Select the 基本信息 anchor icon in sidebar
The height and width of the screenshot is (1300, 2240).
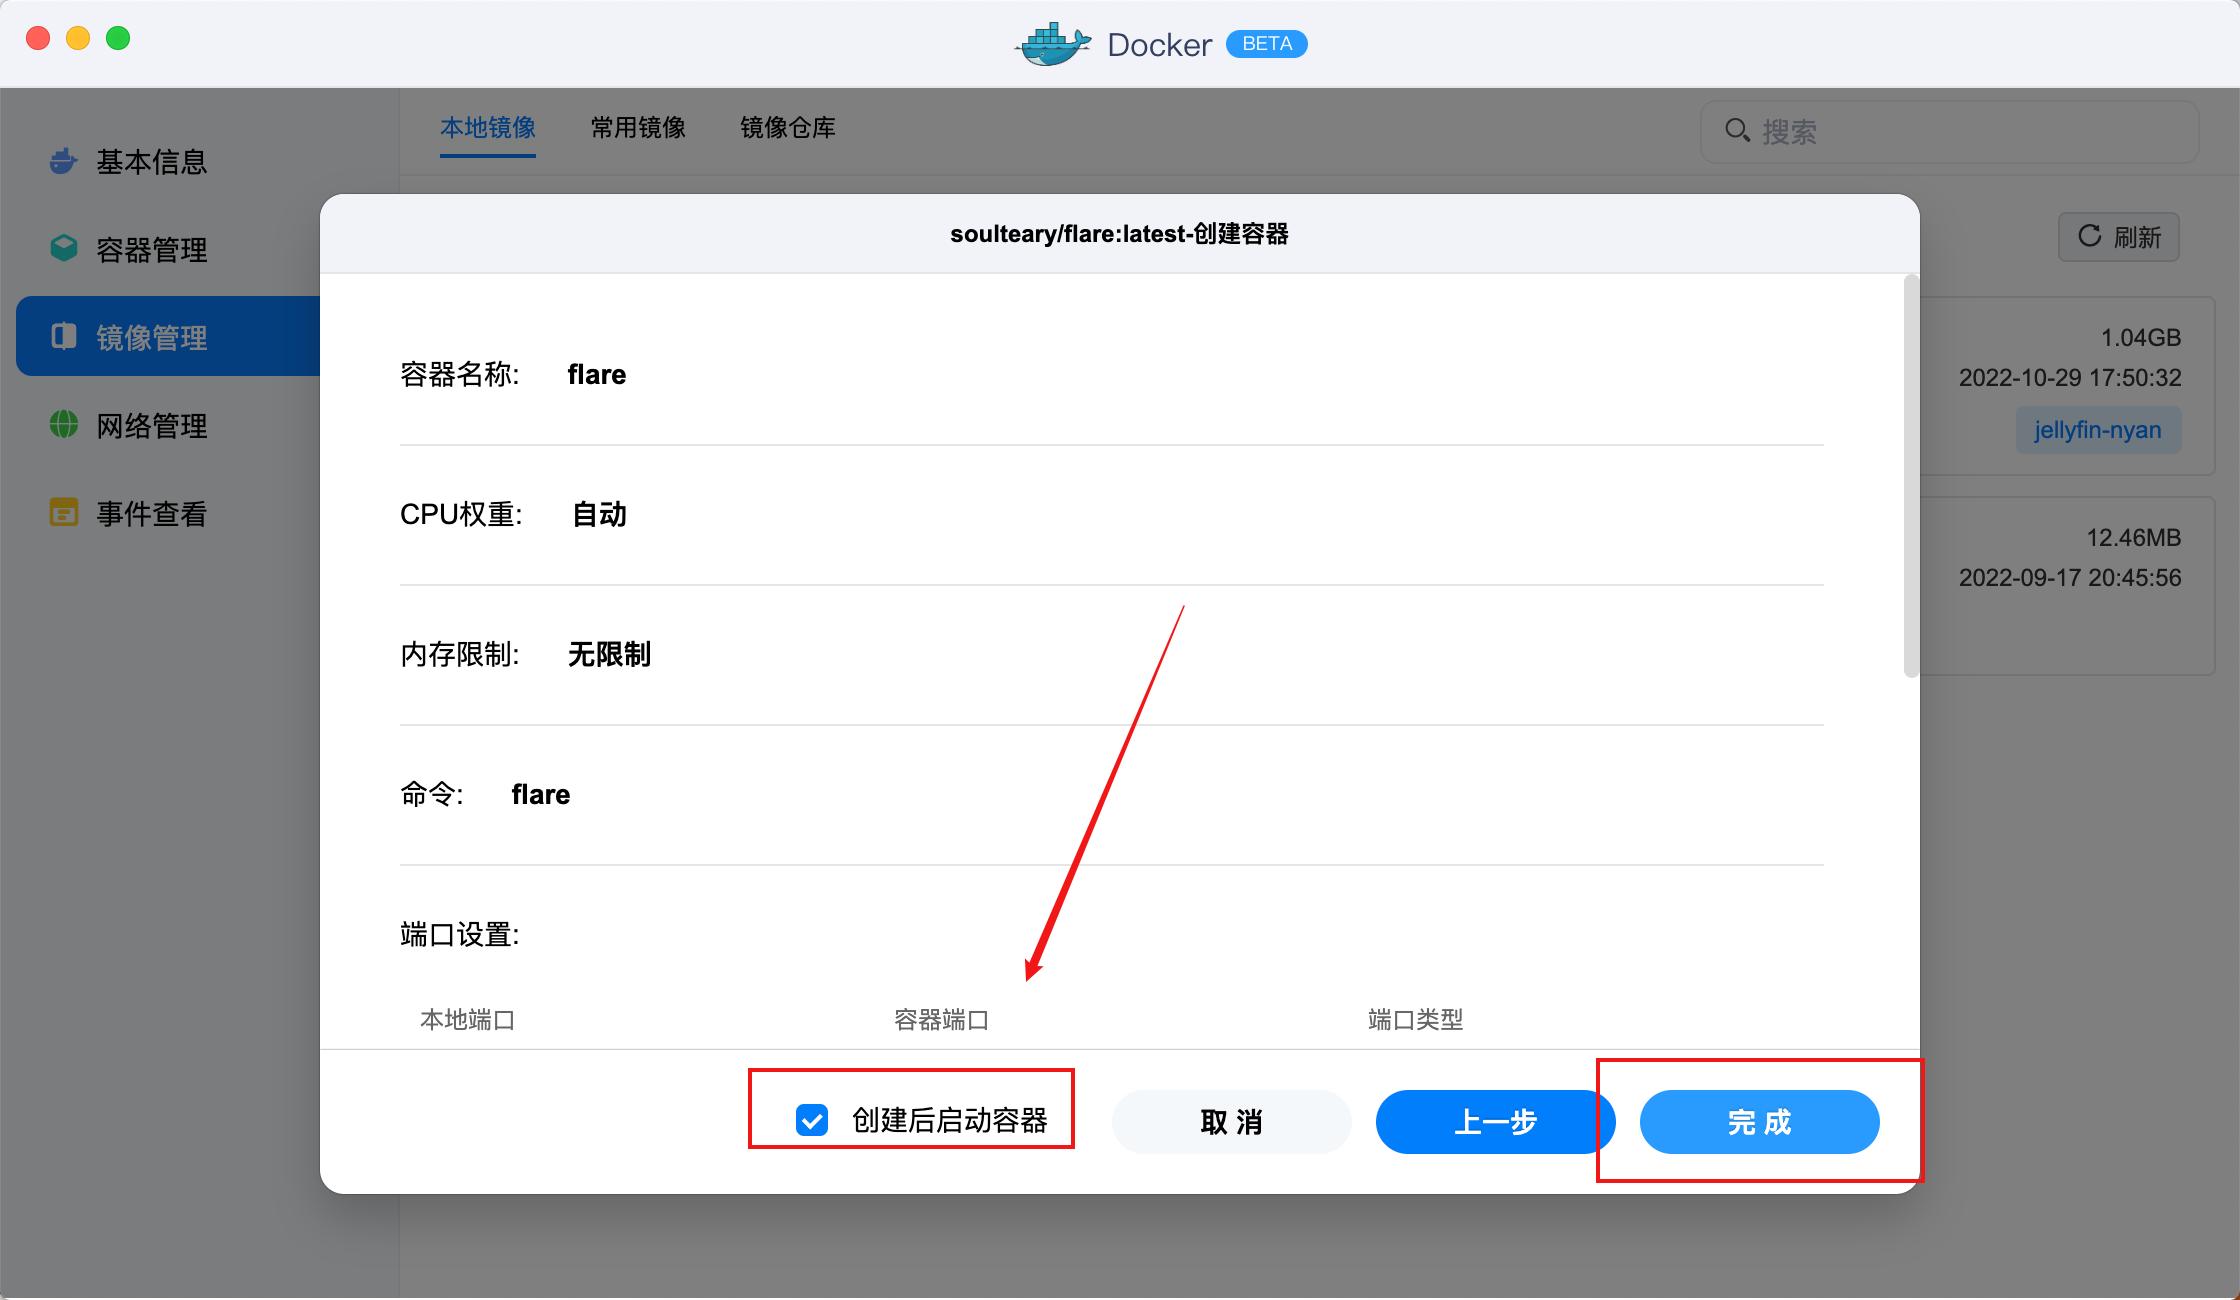(62, 161)
